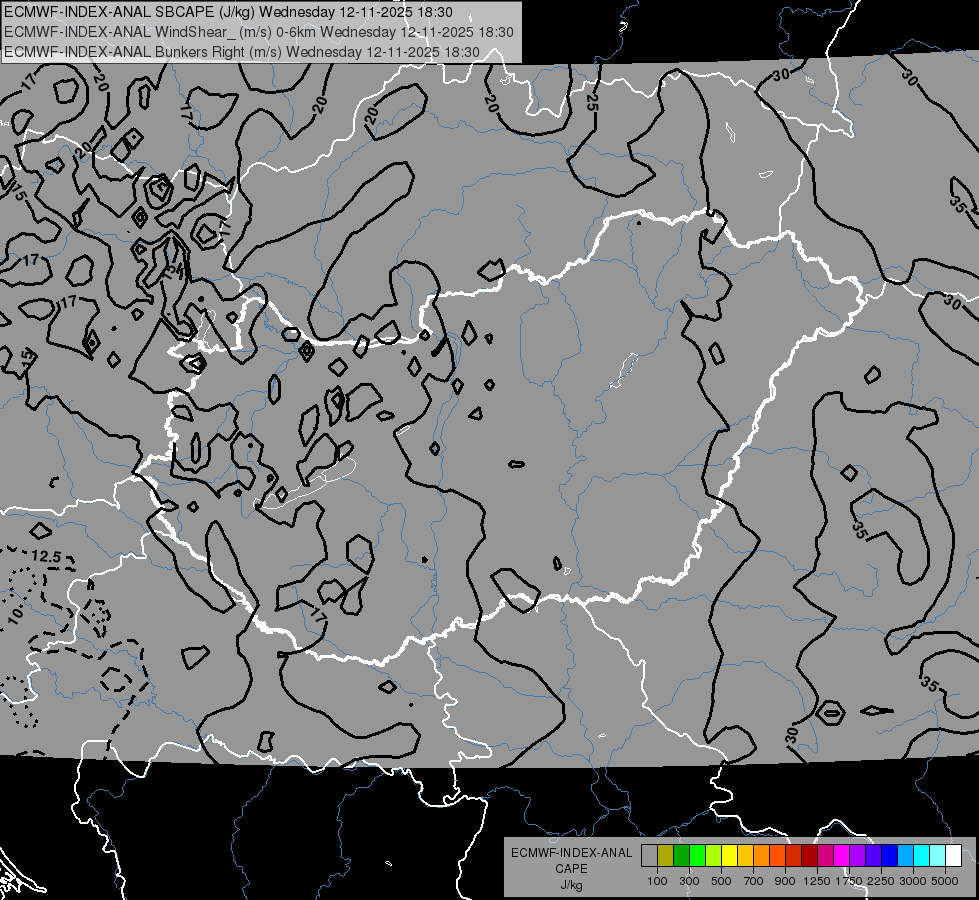The height and width of the screenshot is (900, 979).
Task: Click the 5000 legend scale value
Action: tap(945, 881)
